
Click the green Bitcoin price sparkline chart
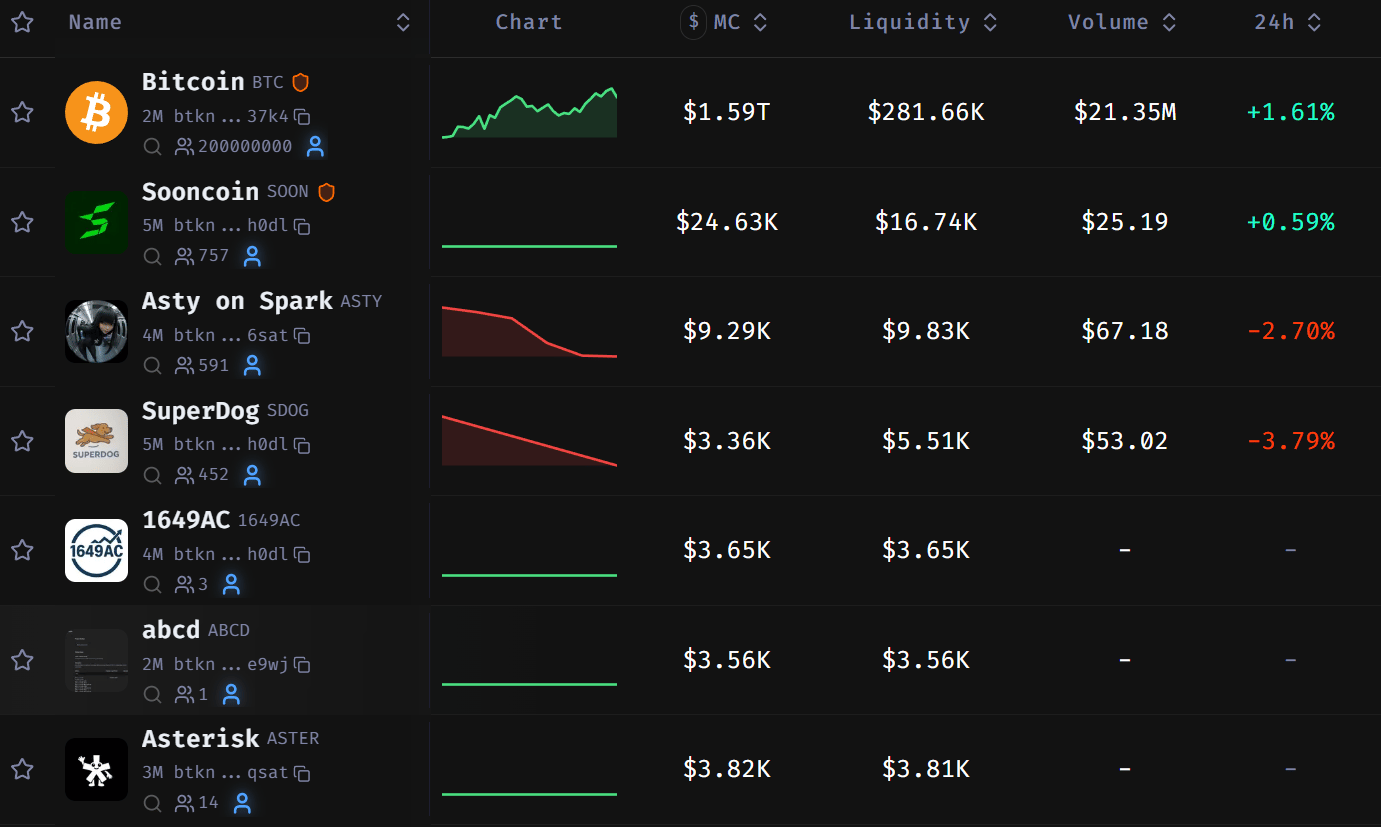tap(529, 112)
